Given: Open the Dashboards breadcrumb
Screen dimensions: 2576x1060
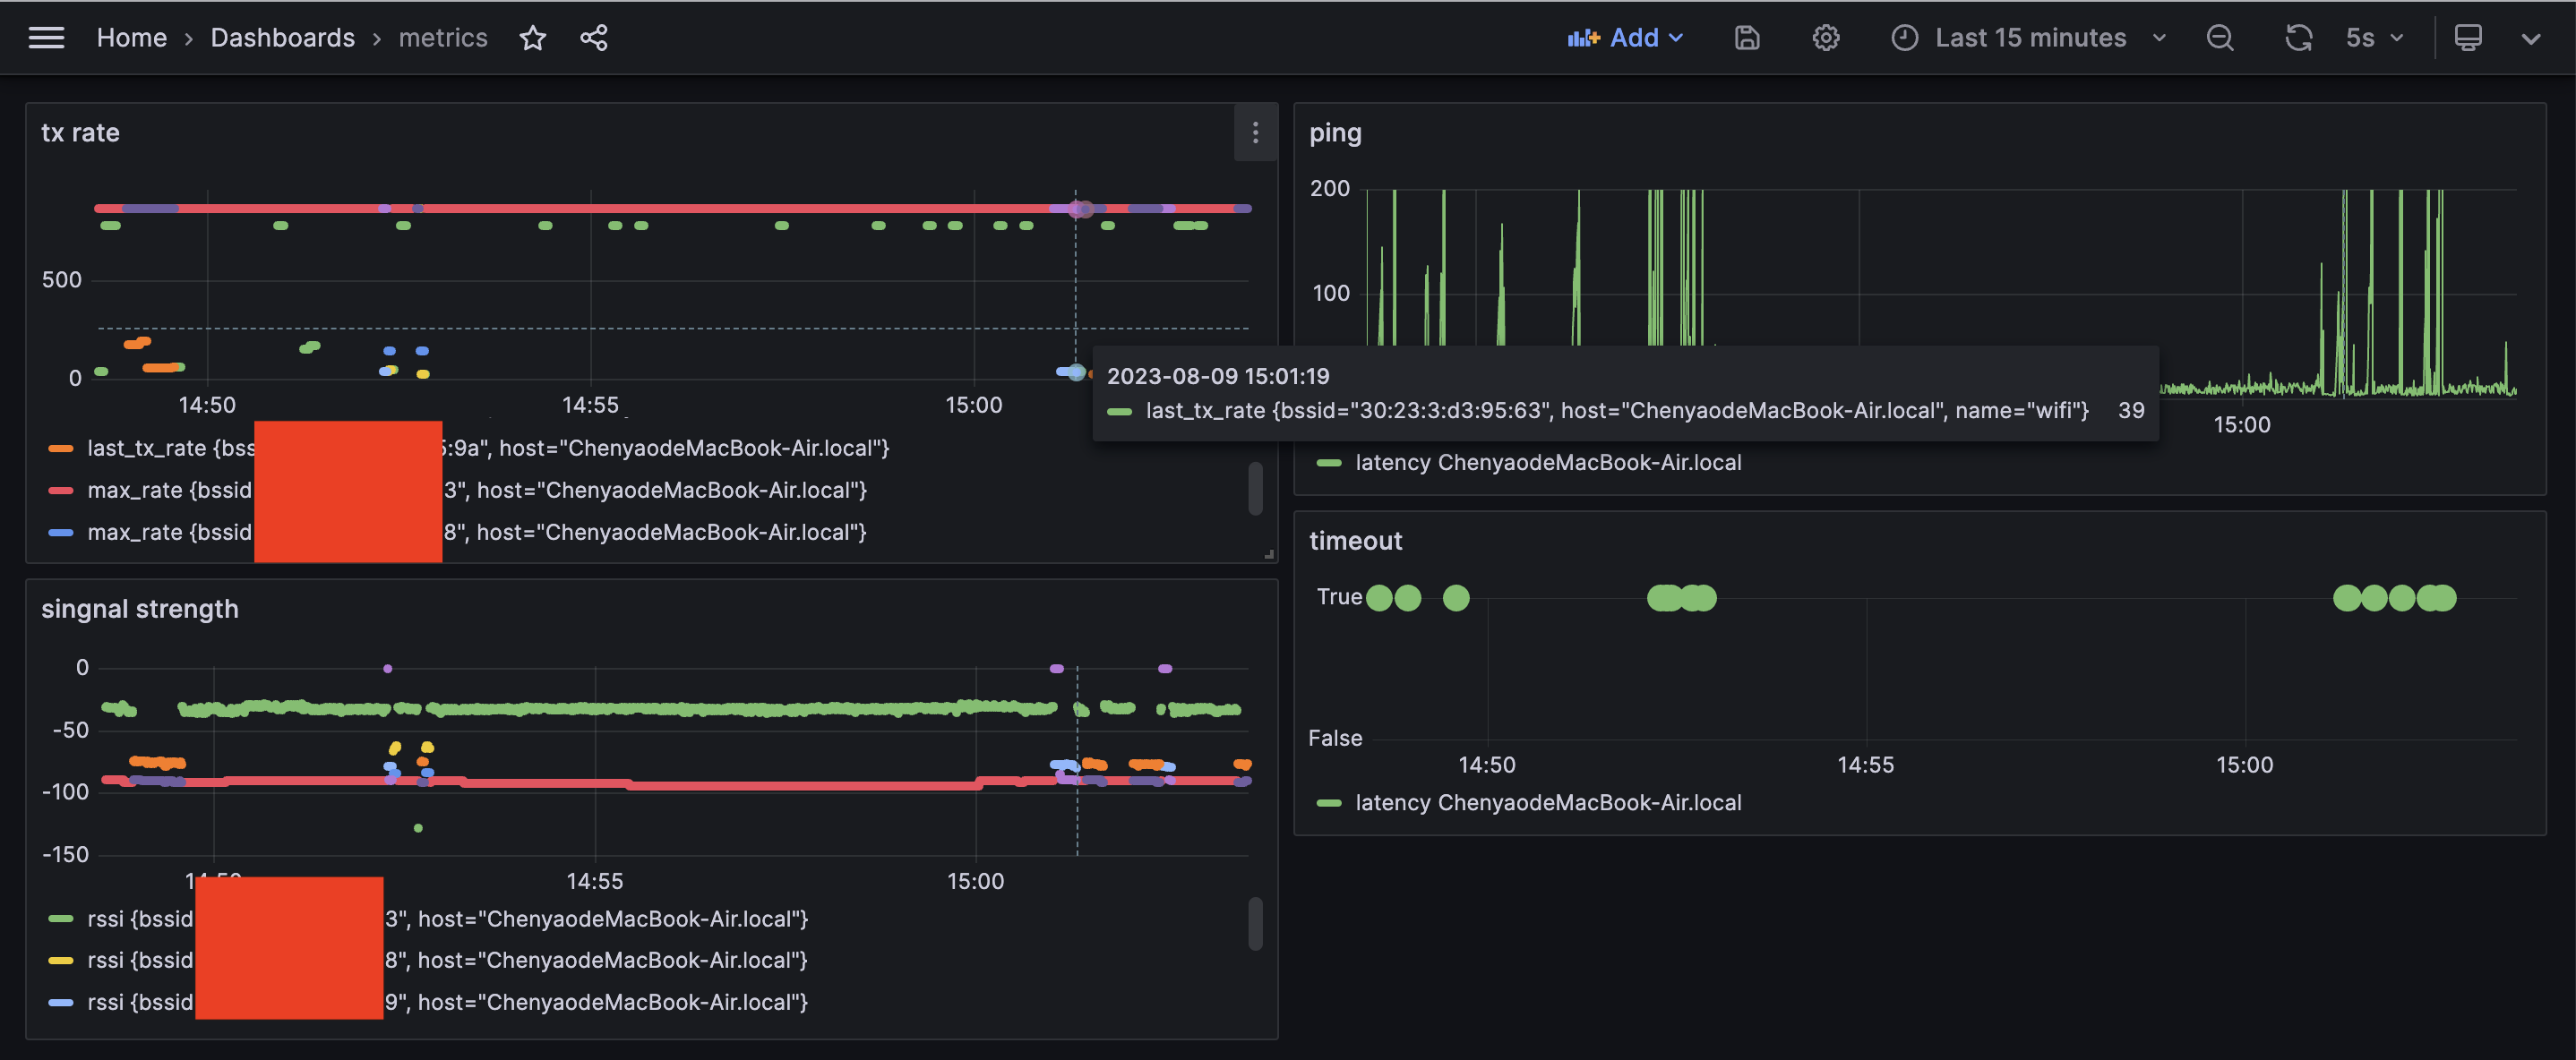Looking at the screenshot, I should pos(282,38).
